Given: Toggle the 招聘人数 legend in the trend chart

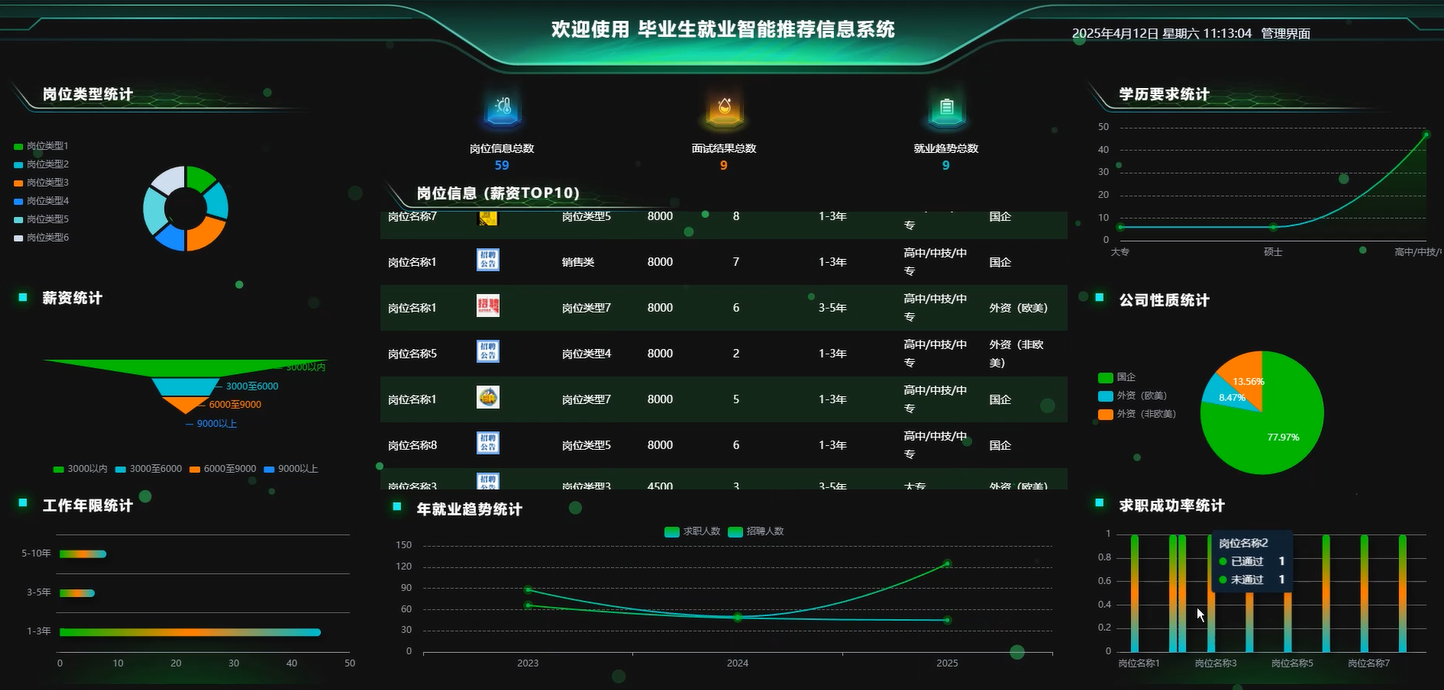Looking at the screenshot, I should click(757, 531).
